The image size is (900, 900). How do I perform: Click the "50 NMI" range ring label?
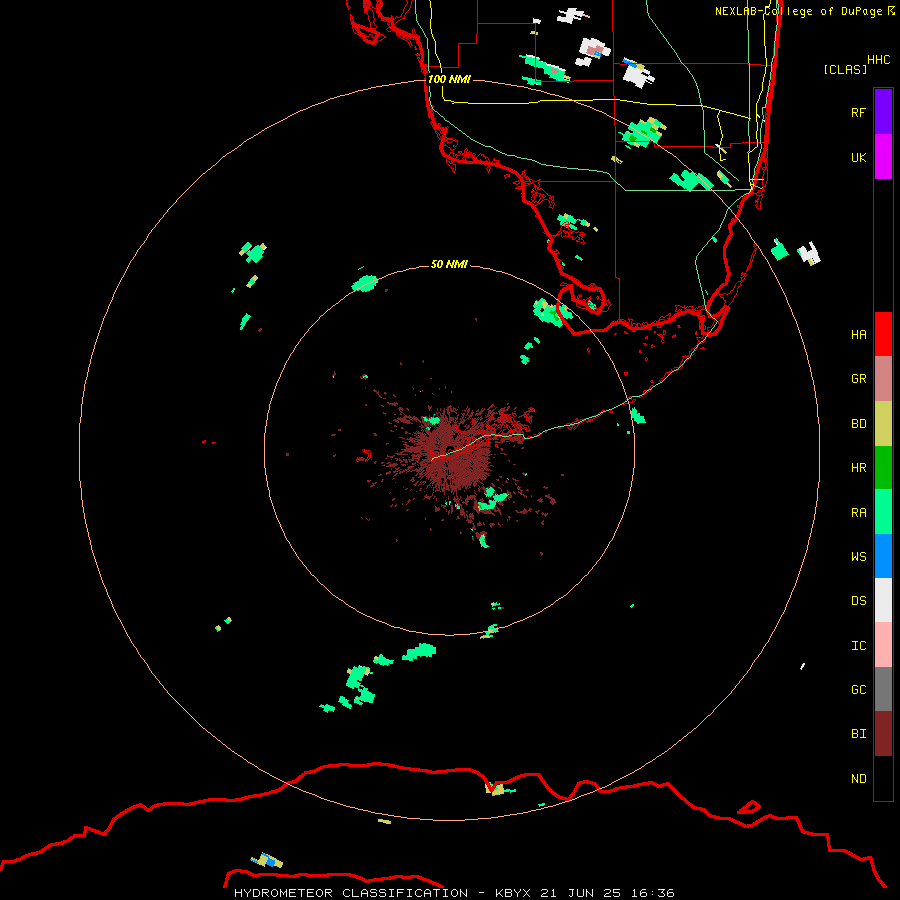point(449,264)
